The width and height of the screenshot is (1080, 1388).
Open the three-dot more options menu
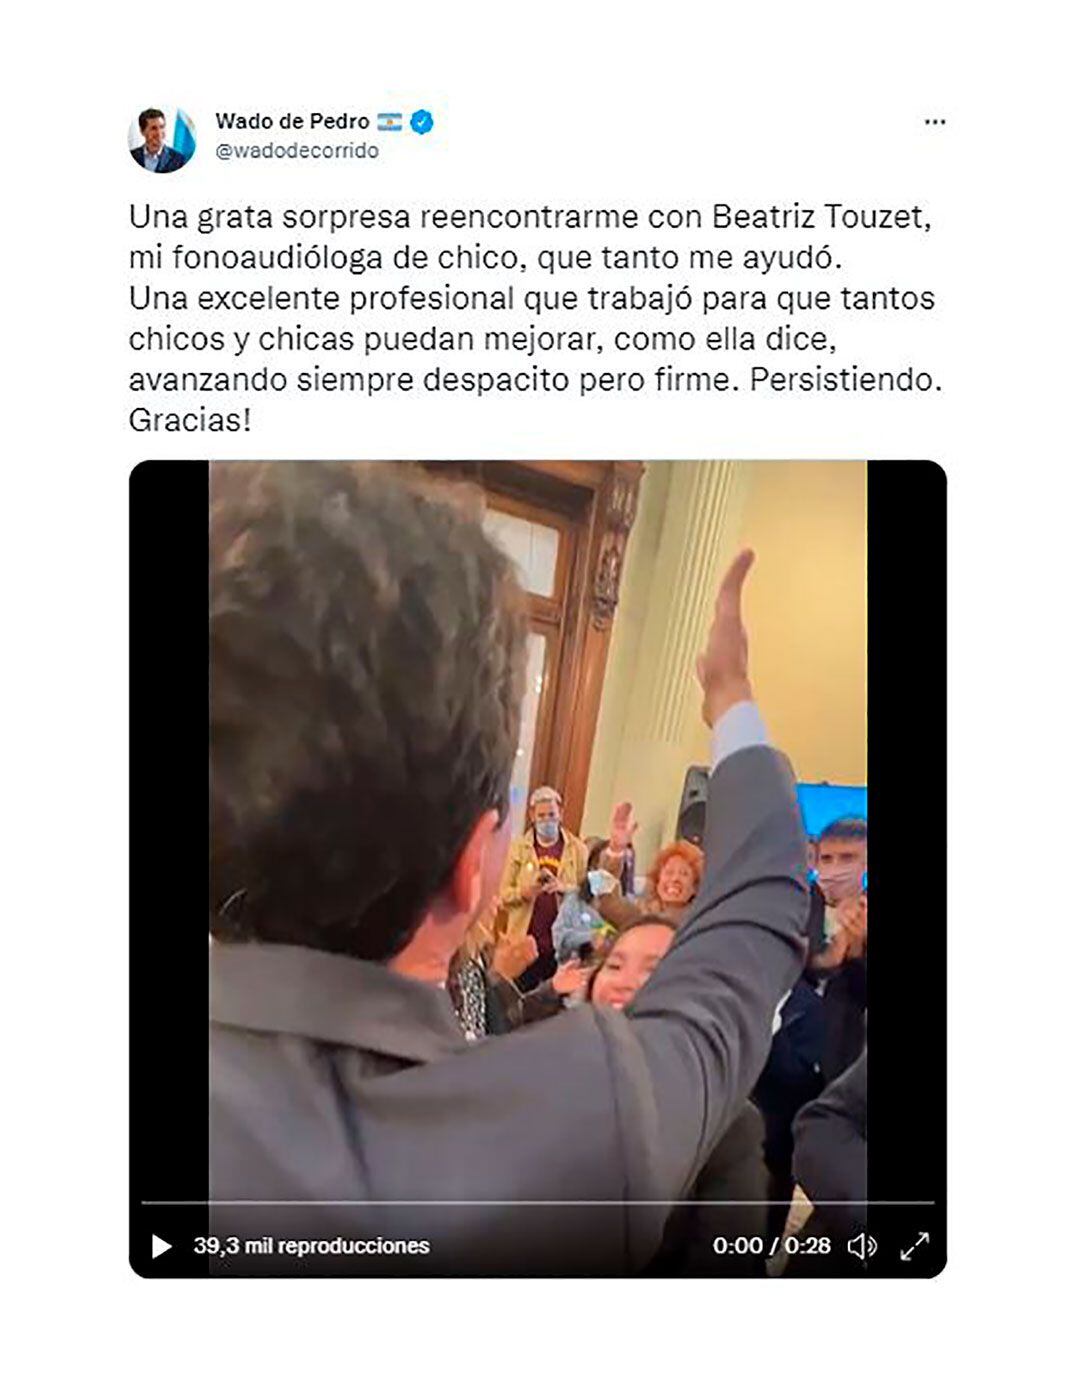pyautogui.click(x=935, y=122)
